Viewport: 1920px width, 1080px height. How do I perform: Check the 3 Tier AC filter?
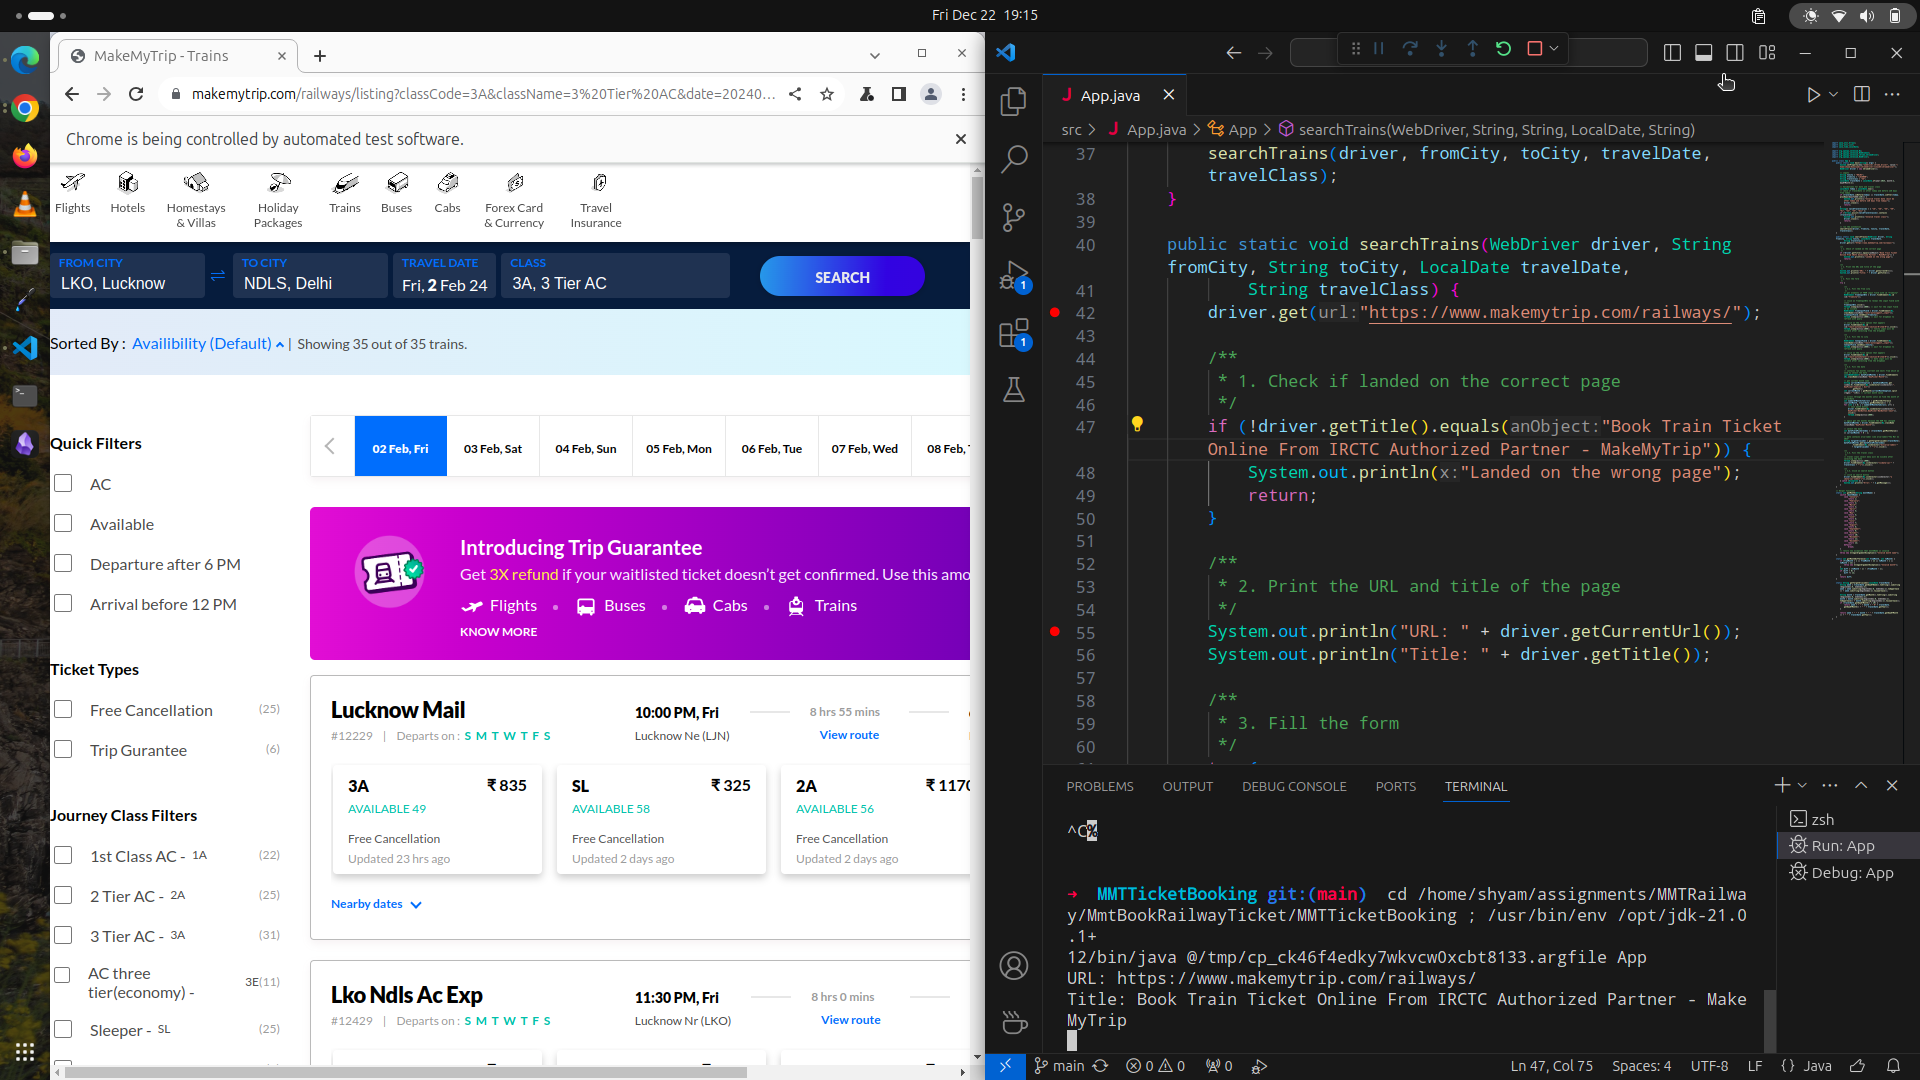point(63,936)
